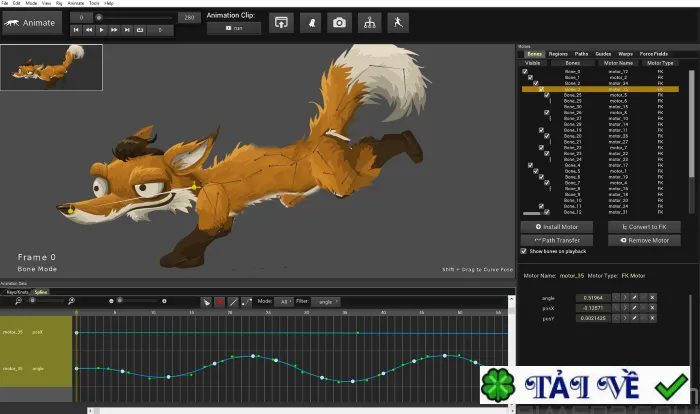
Task: Click the running figure icon
Action: (x=398, y=22)
